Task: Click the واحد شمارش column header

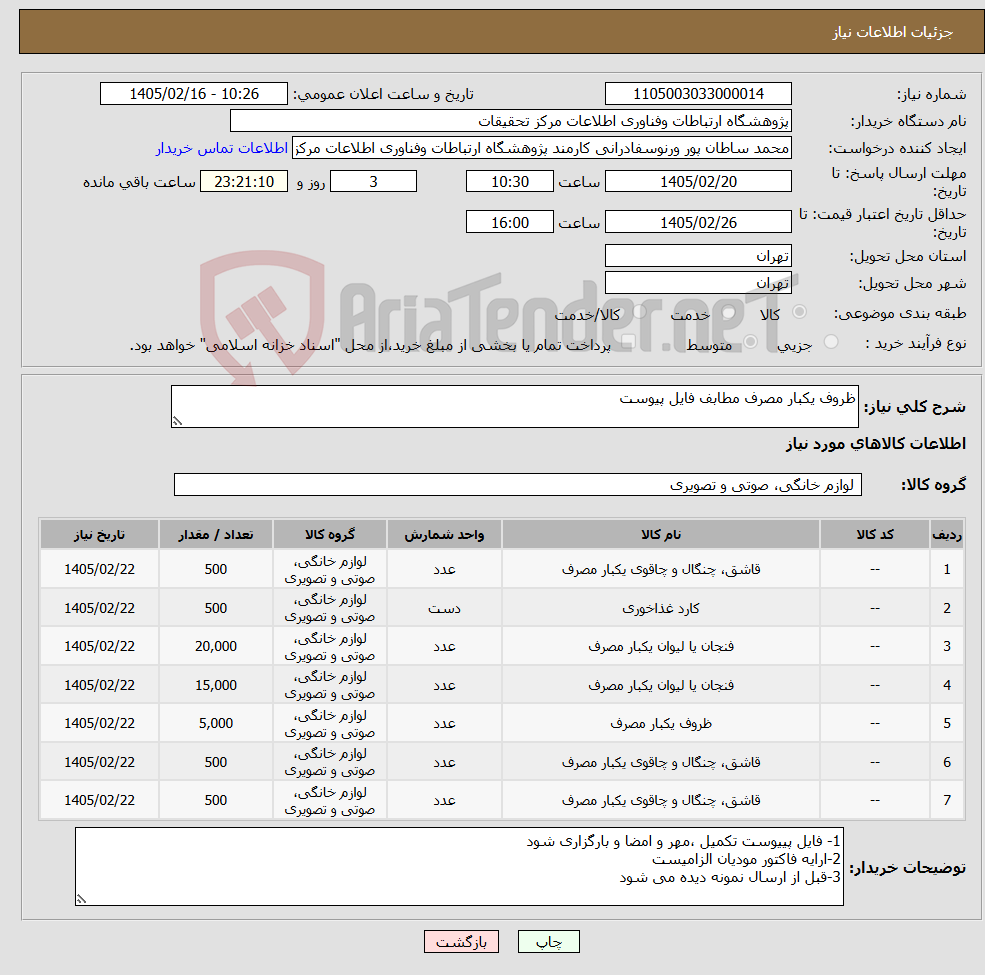Action: point(444,534)
